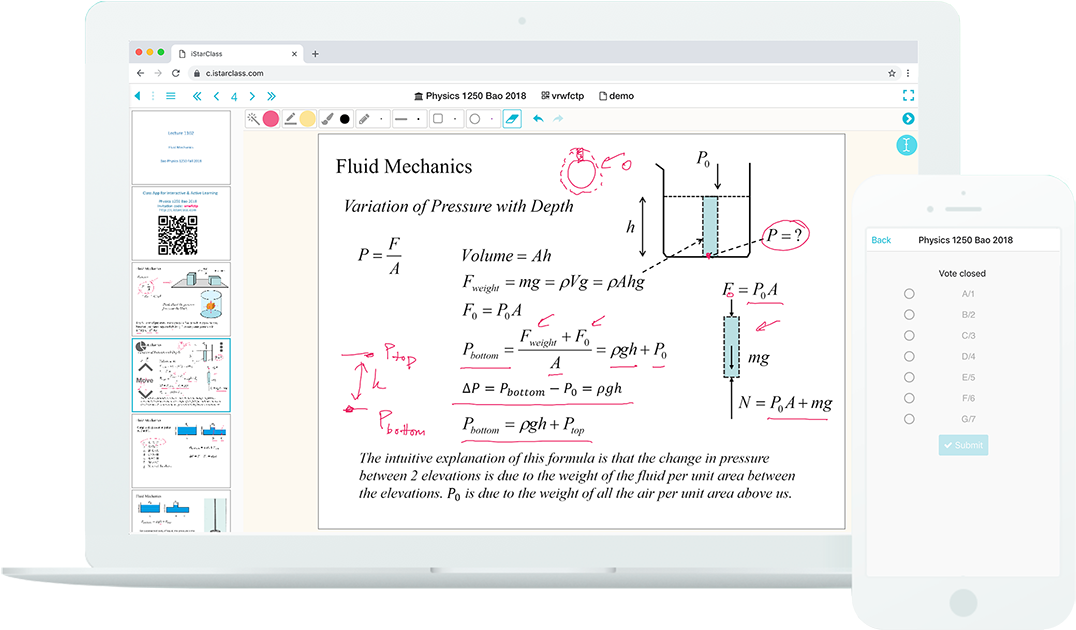Open the third slide thumbnail with cylinder

coord(181,299)
